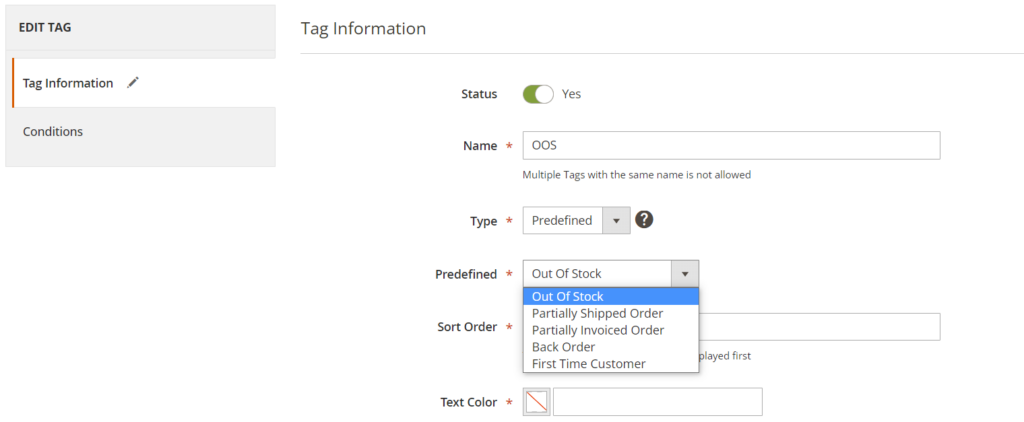Choose Back Order in the dropdown list

coord(563,347)
